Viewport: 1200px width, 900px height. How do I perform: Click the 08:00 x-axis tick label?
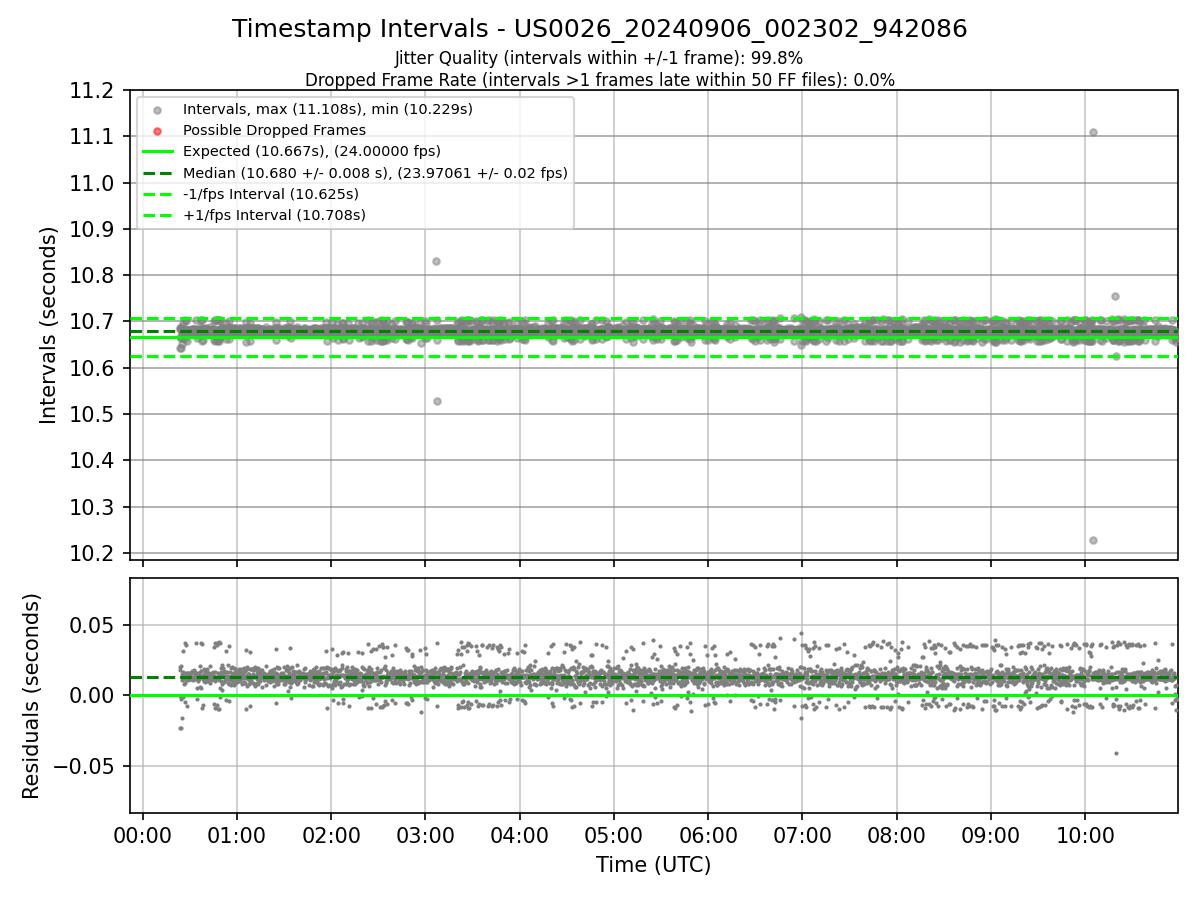[896, 835]
